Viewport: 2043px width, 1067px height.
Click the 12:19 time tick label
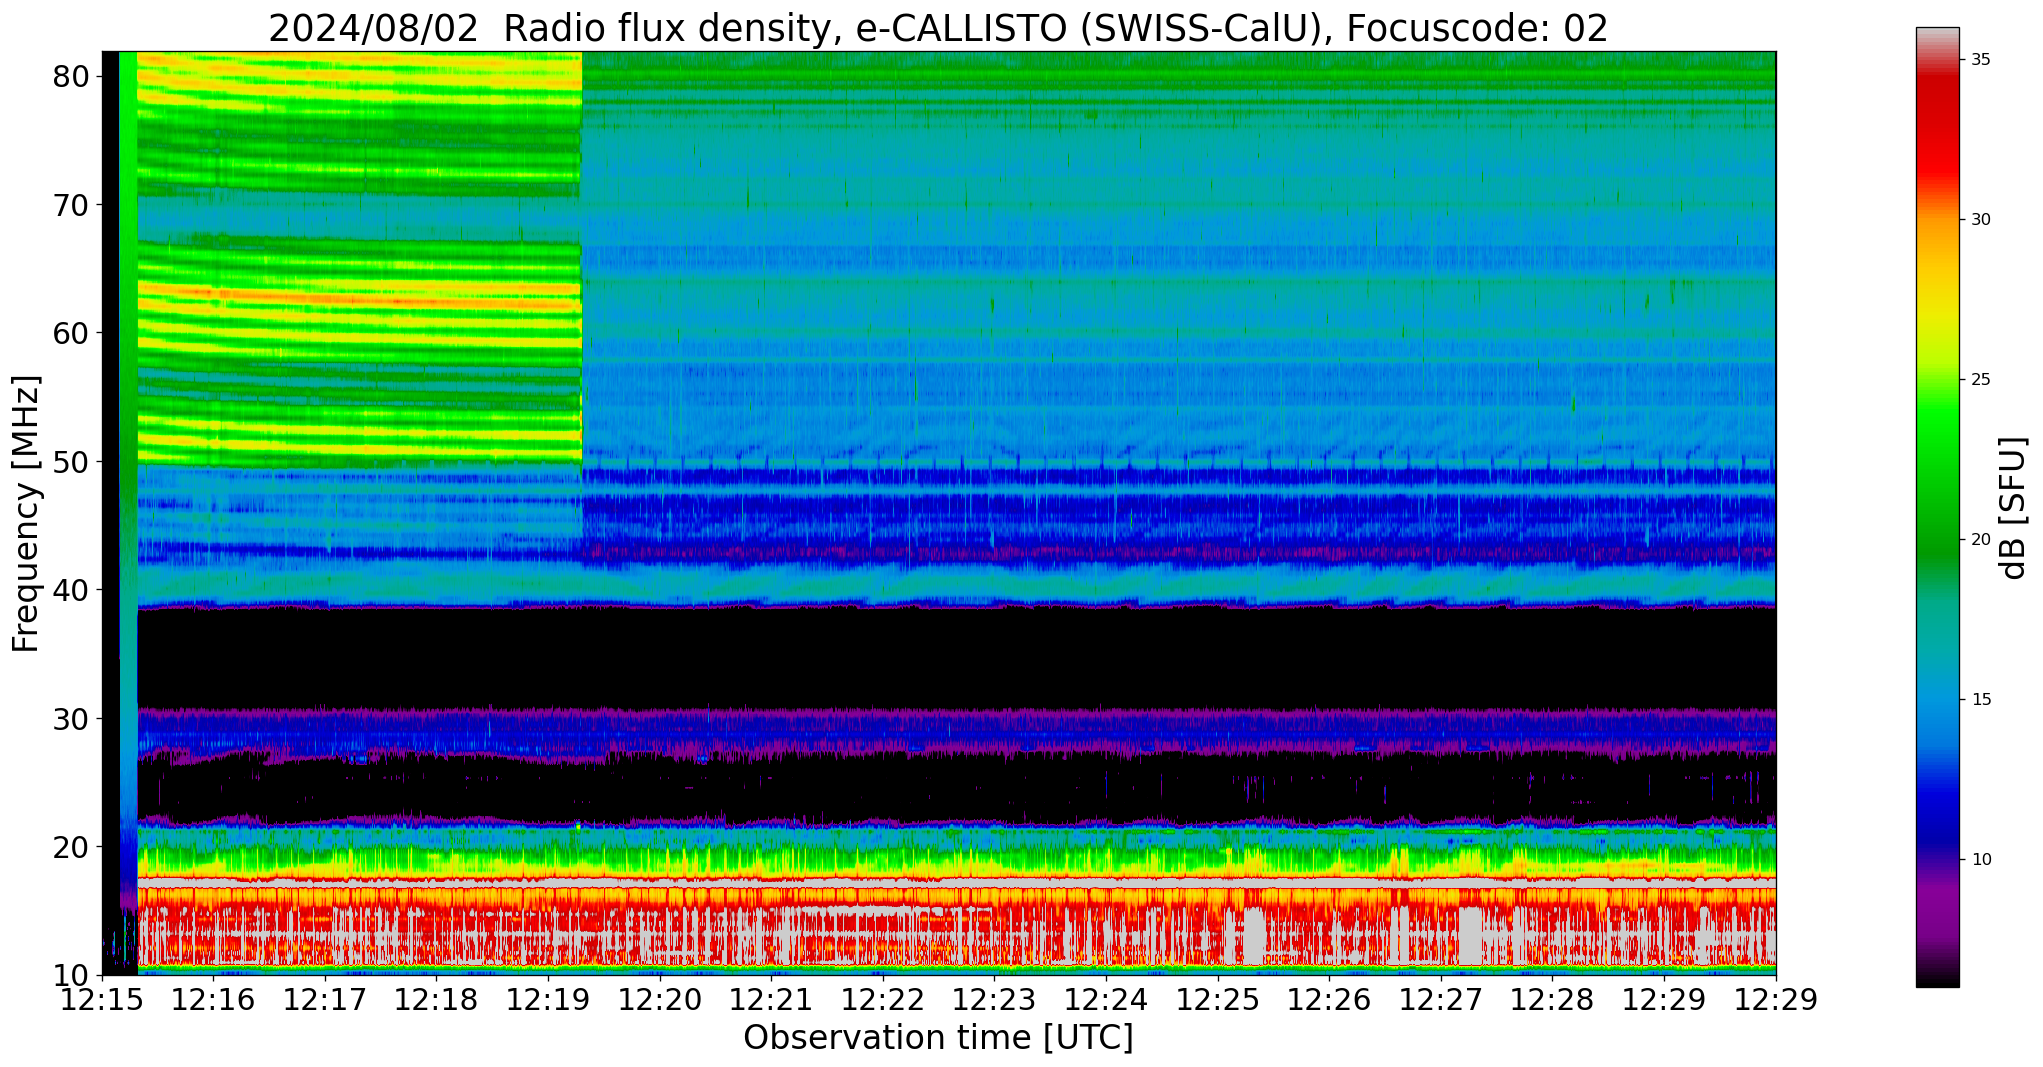(x=548, y=1000)
